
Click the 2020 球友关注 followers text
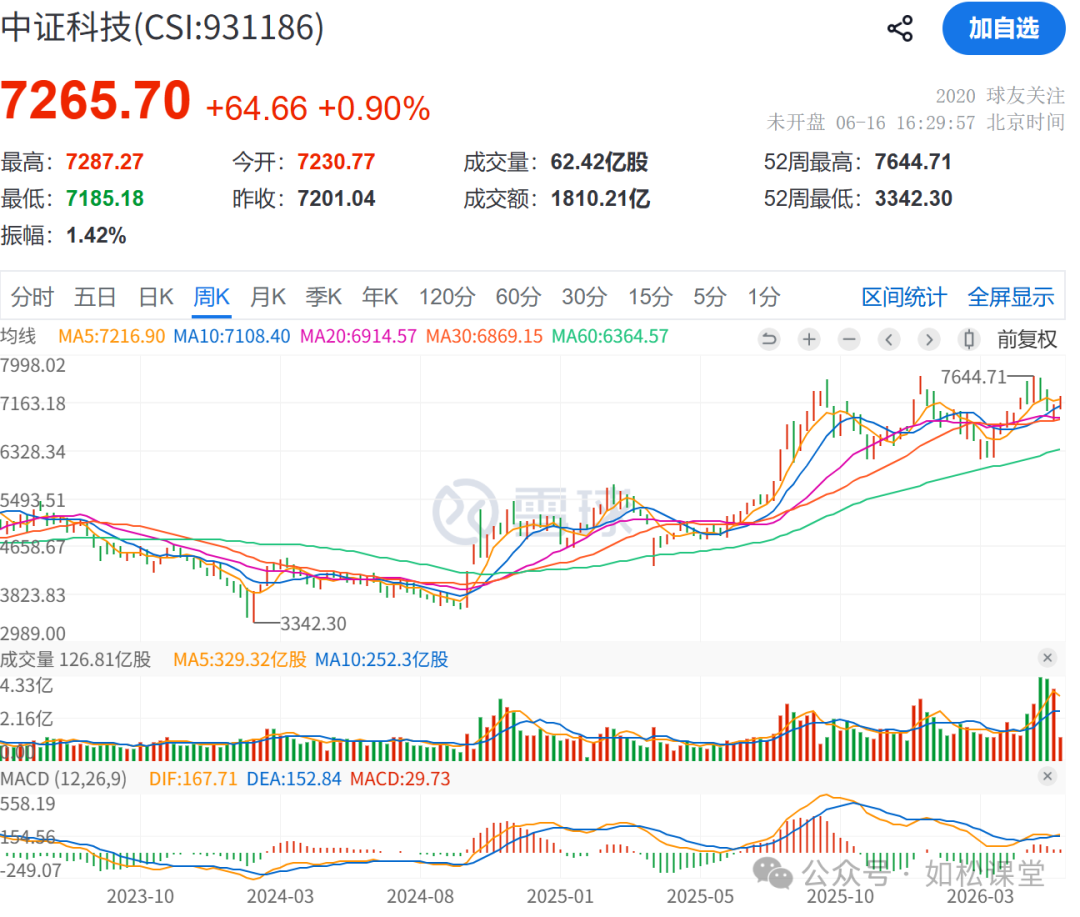pos(999,96)
